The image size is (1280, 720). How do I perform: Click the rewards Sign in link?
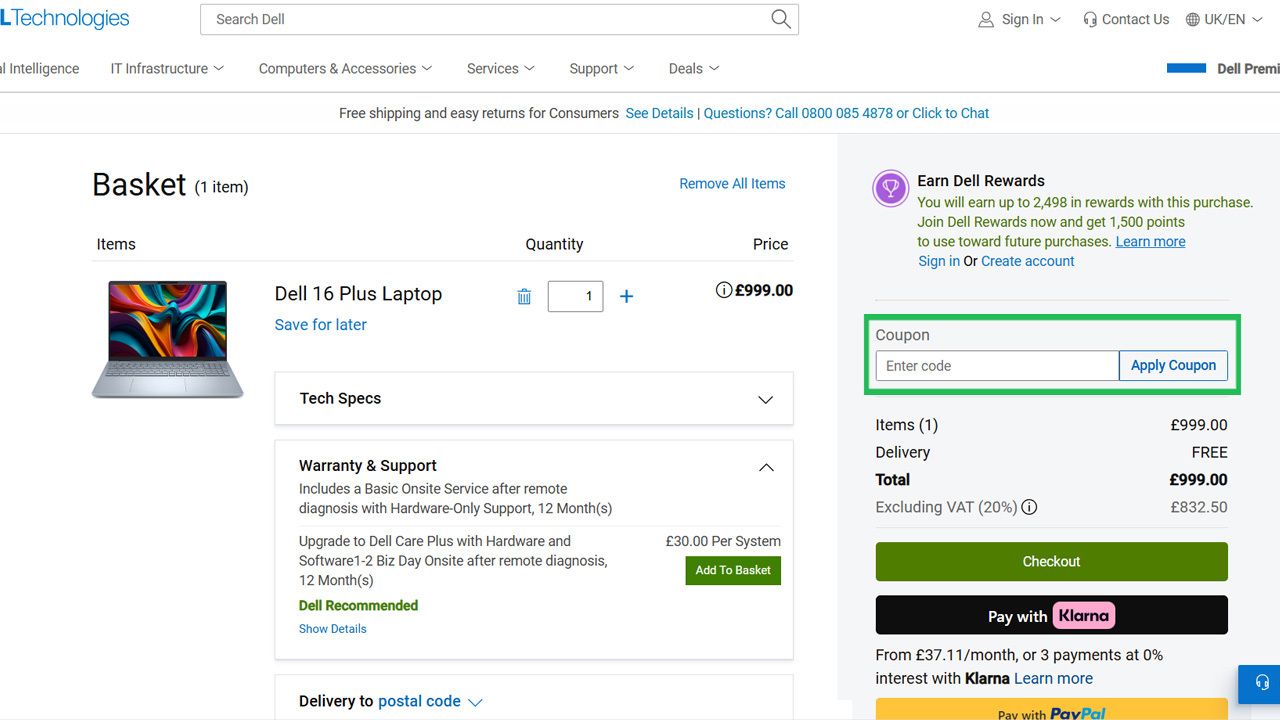(x=939, y=261)
